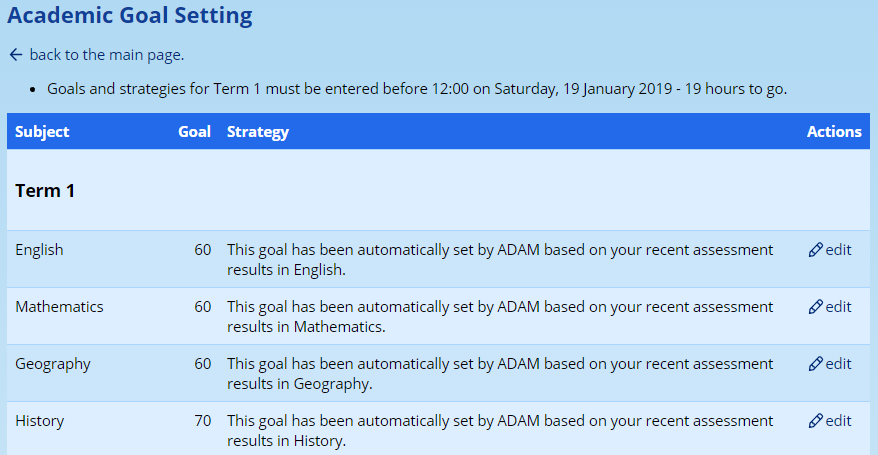Screen dimensions: 878x455
Task: Open the 'back to the main page' link
Action: (106, 54)
